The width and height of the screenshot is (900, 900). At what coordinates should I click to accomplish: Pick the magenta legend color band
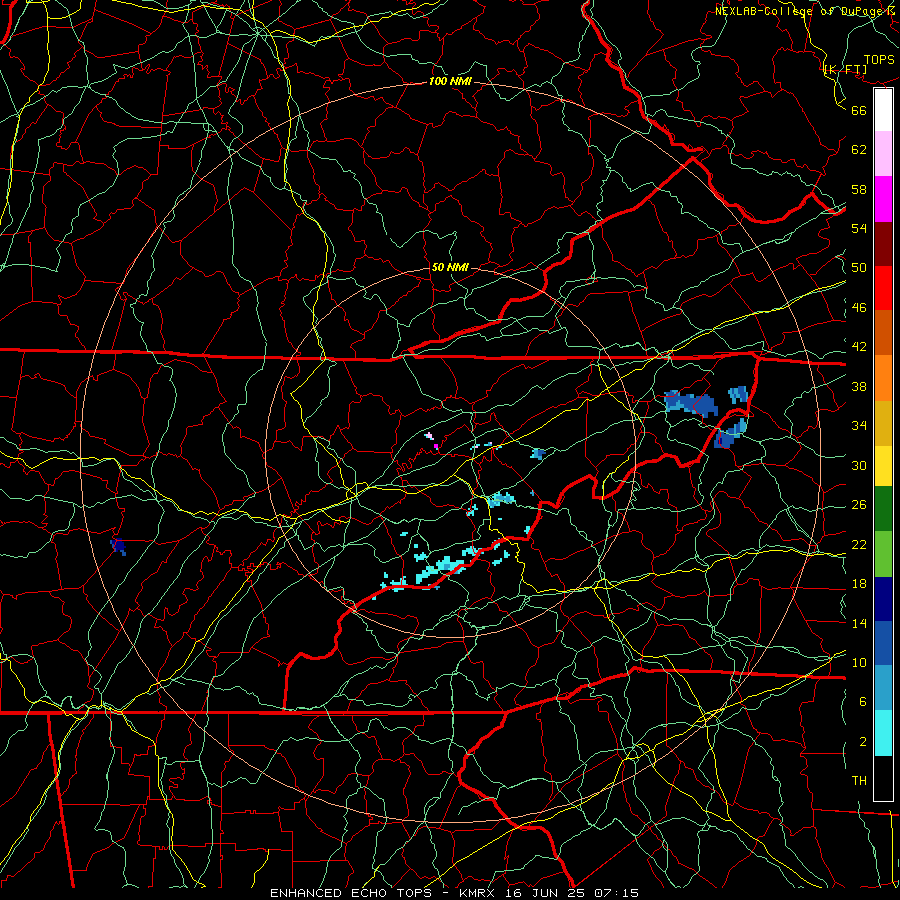(x=883, y=199)
